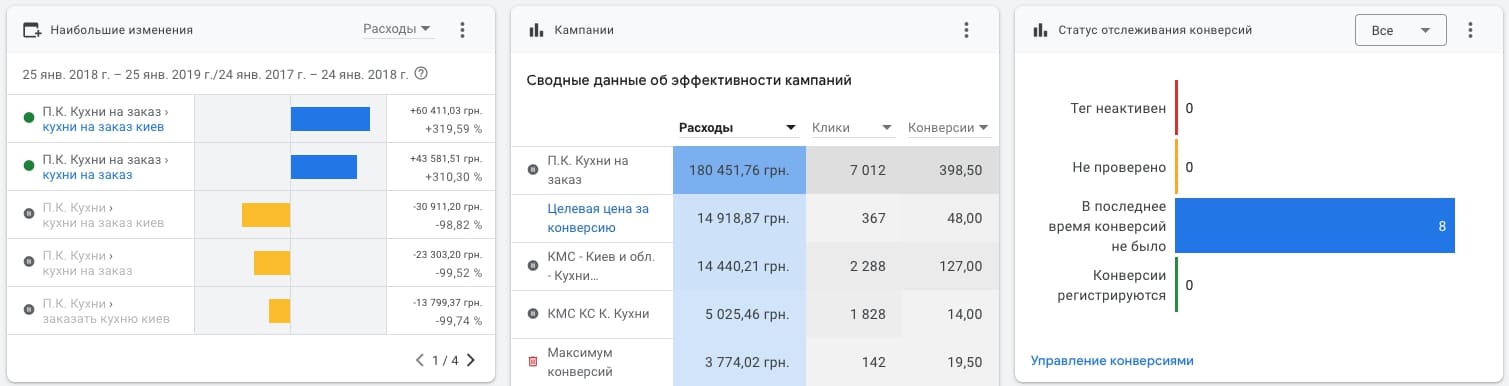Click the +43 581,51 грн. change value

(x=446, y=158)
